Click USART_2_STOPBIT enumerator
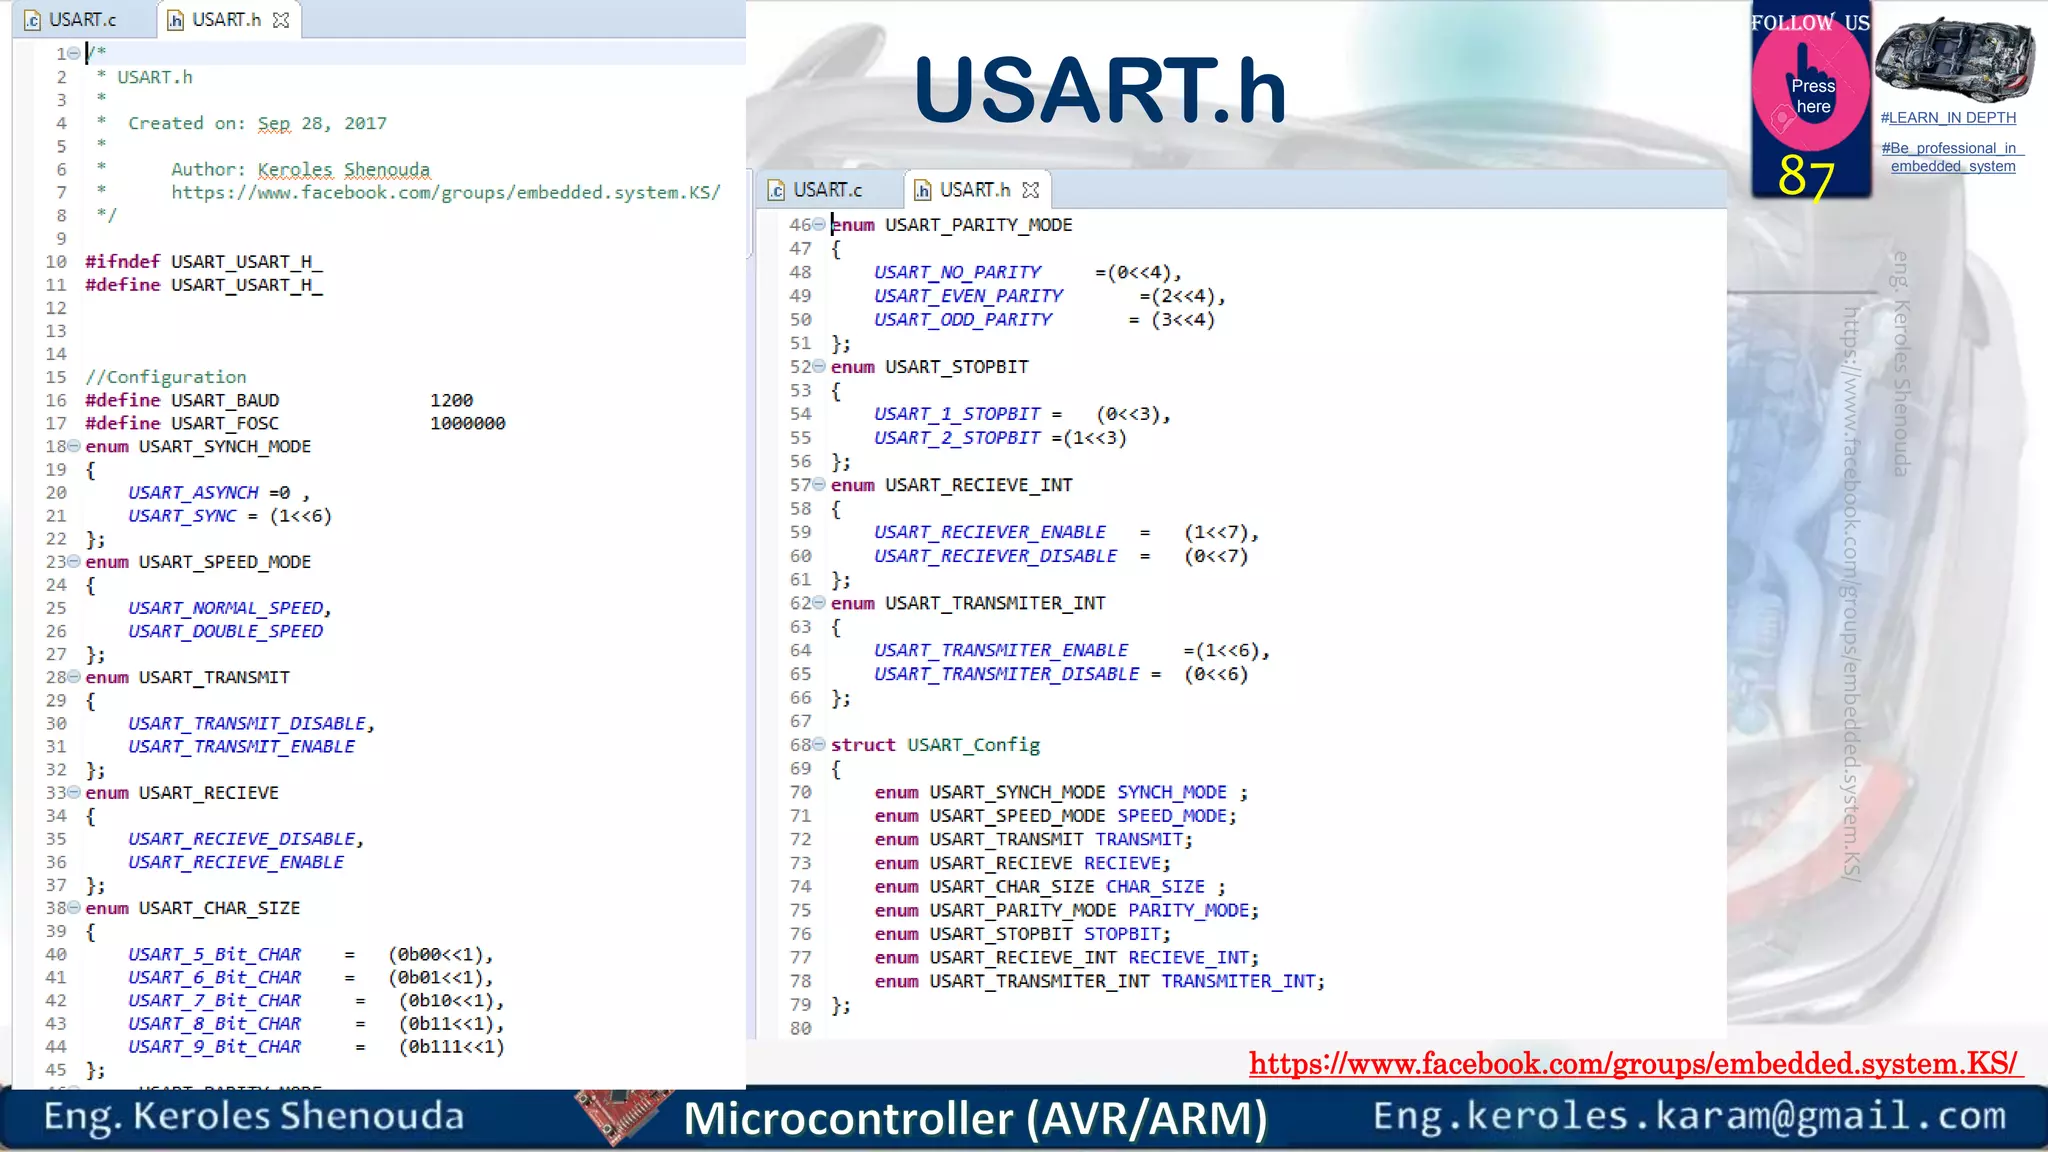The image size is (2048, 1152). [x=957, y=437]
